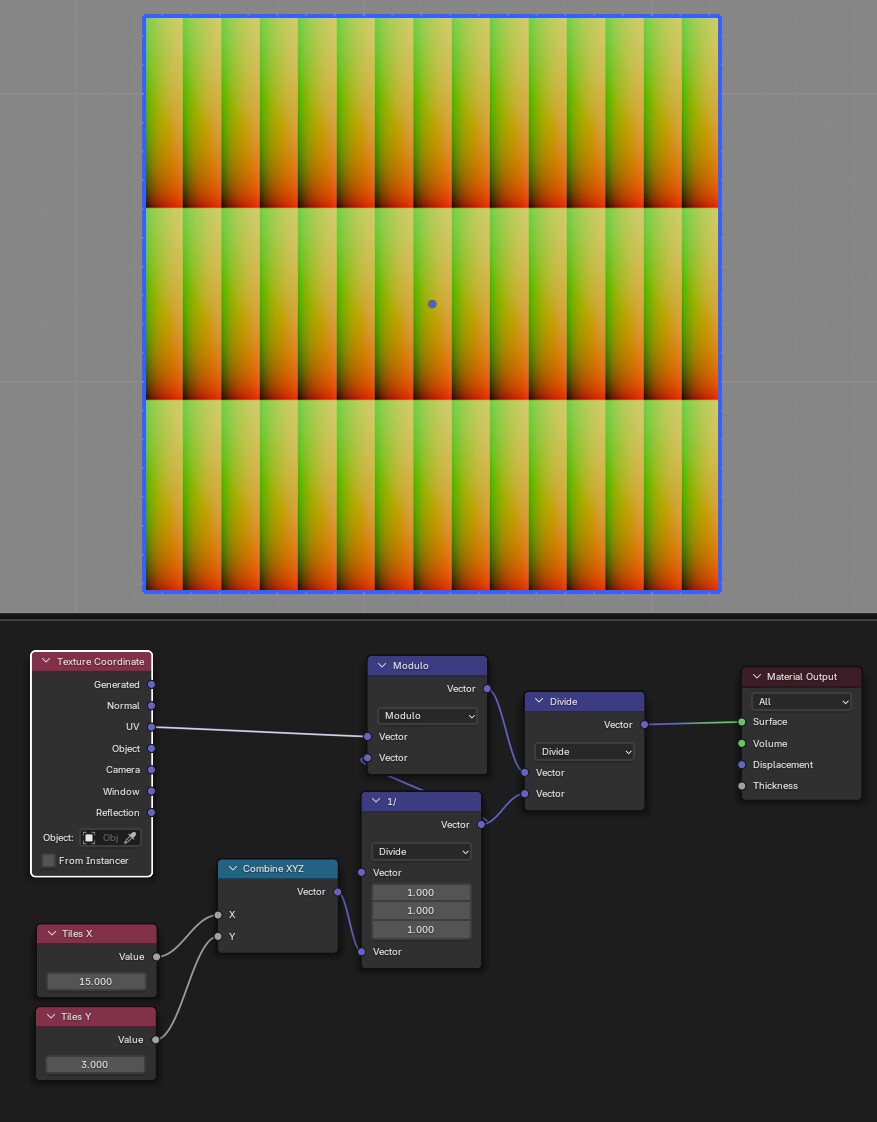Click the Combine XYZ X input socket
Image resolution: width=877 pixels, height=1122 pixels.
pyautogui.click(x=218, y=914)
